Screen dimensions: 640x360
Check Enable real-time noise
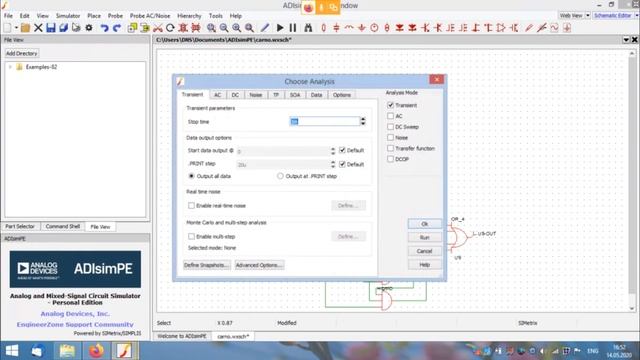(x=191, y=206)
